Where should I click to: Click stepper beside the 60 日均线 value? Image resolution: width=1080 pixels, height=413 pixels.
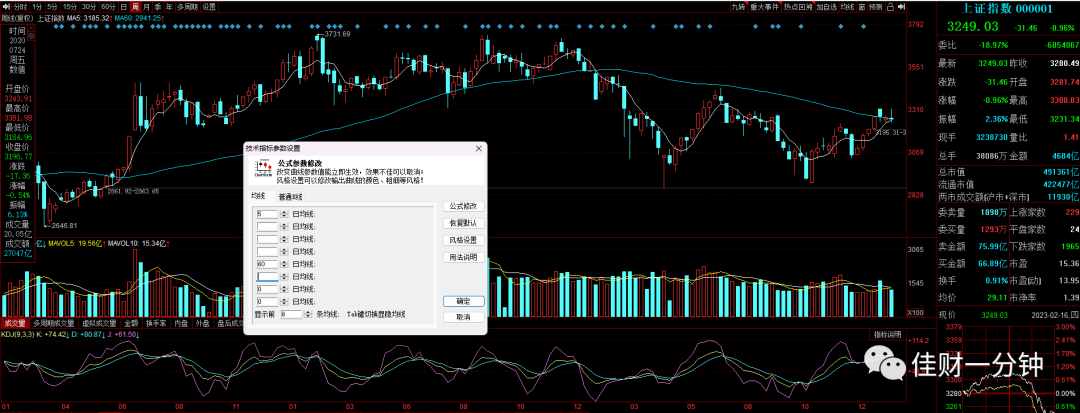pyautogui.click(x=284, y=264)
